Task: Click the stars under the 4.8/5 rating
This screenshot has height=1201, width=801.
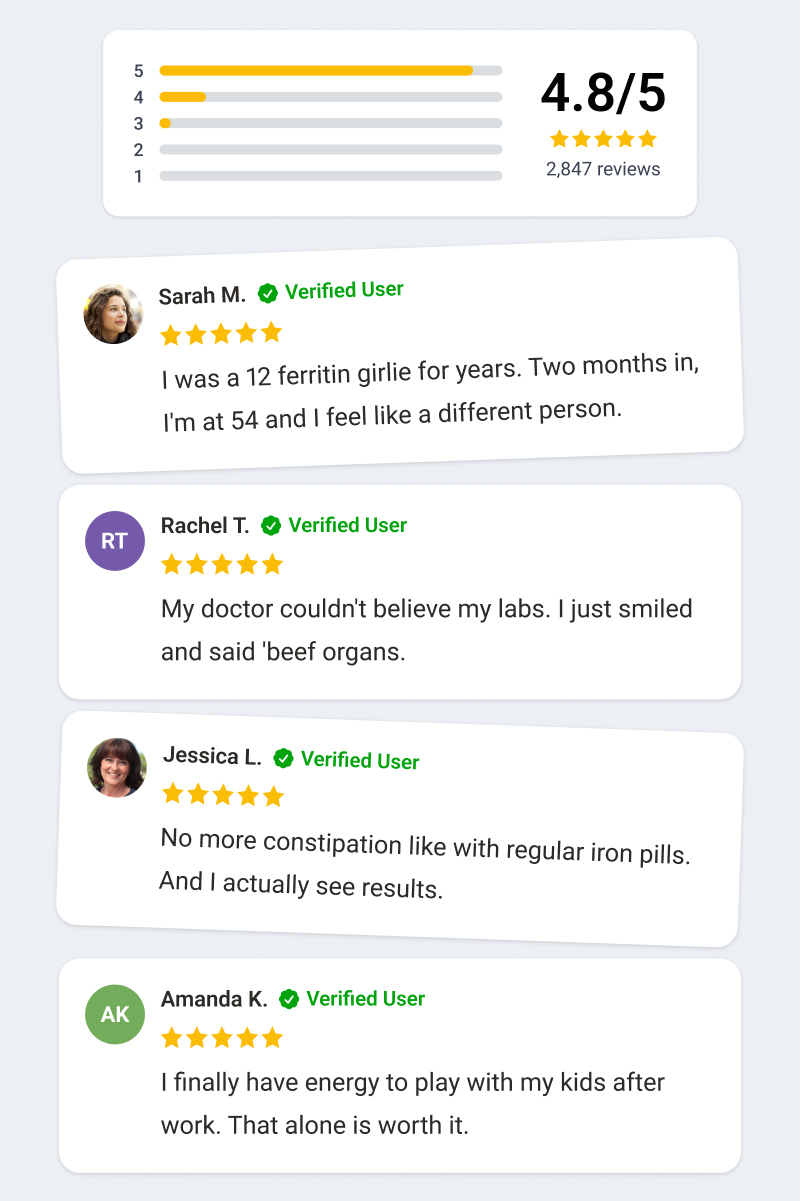Action: pos(603,139)
